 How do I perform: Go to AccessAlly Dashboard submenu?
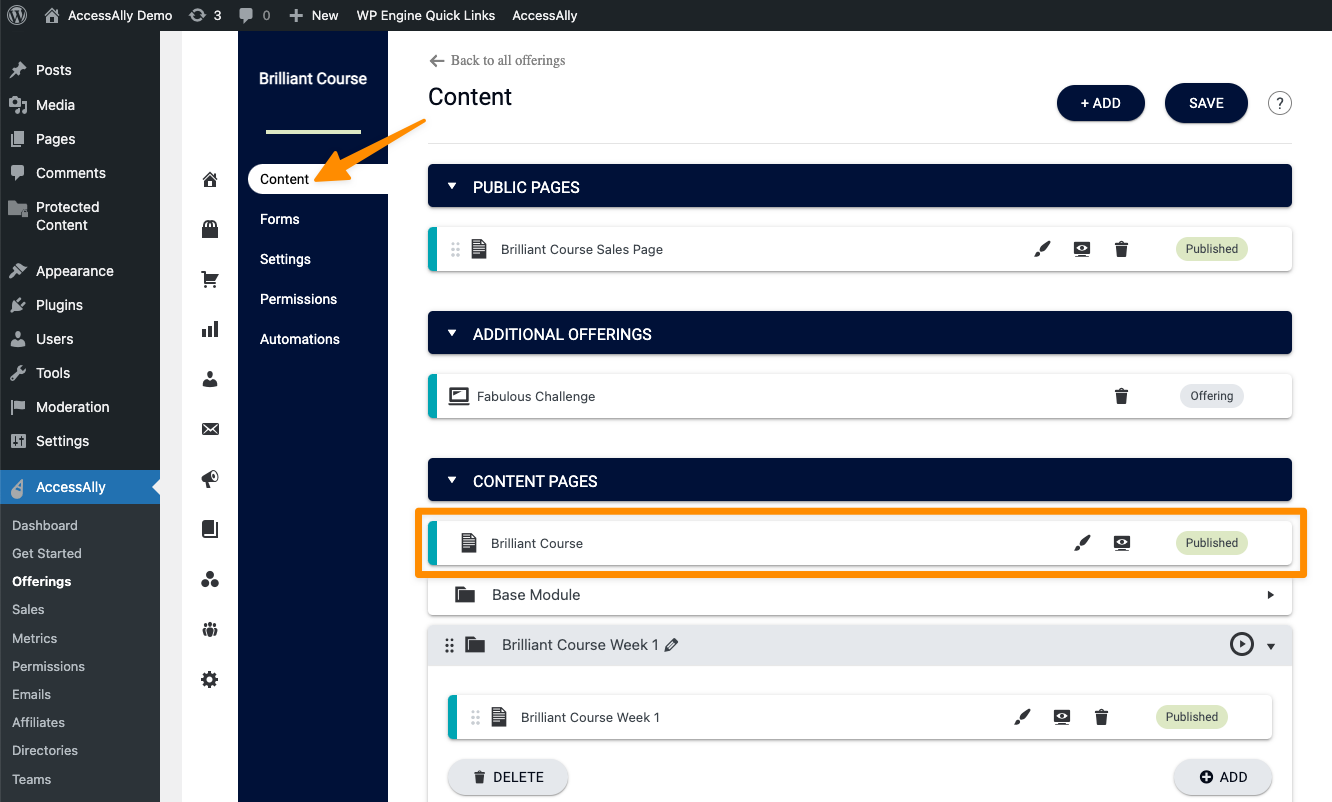point(45,525)
